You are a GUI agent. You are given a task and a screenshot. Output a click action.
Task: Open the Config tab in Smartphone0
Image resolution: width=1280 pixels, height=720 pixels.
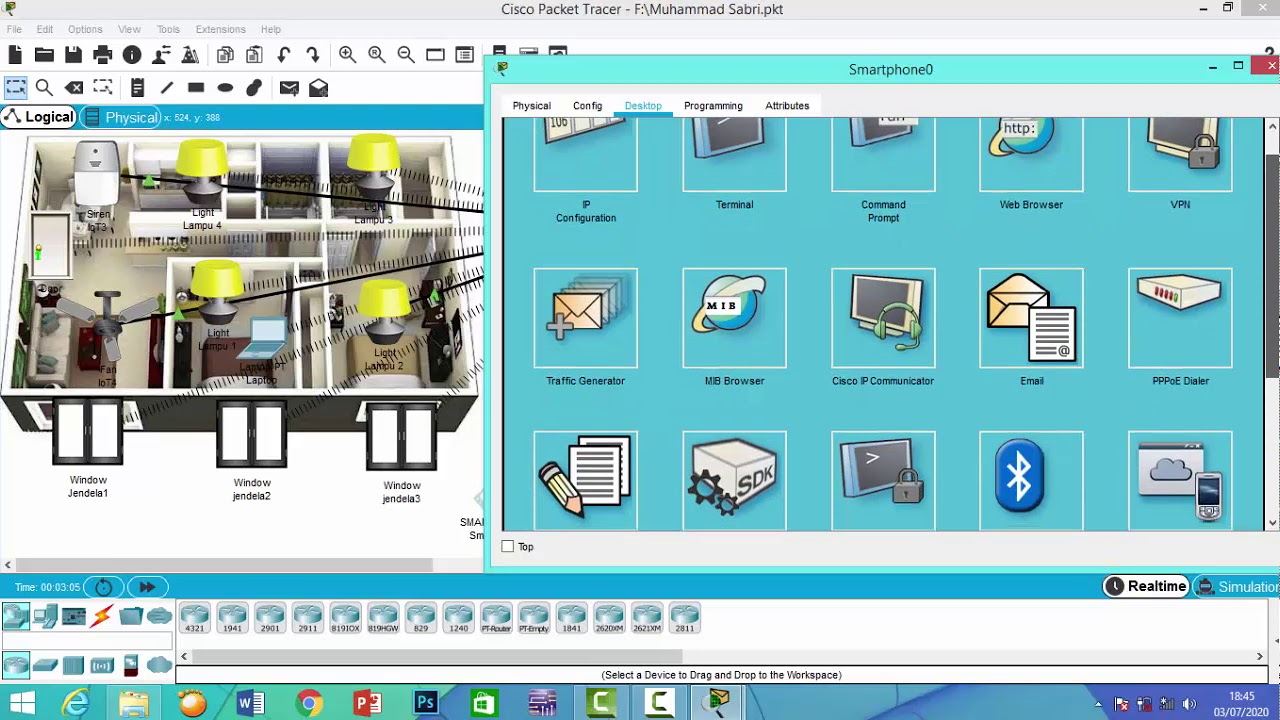(587, 106)
